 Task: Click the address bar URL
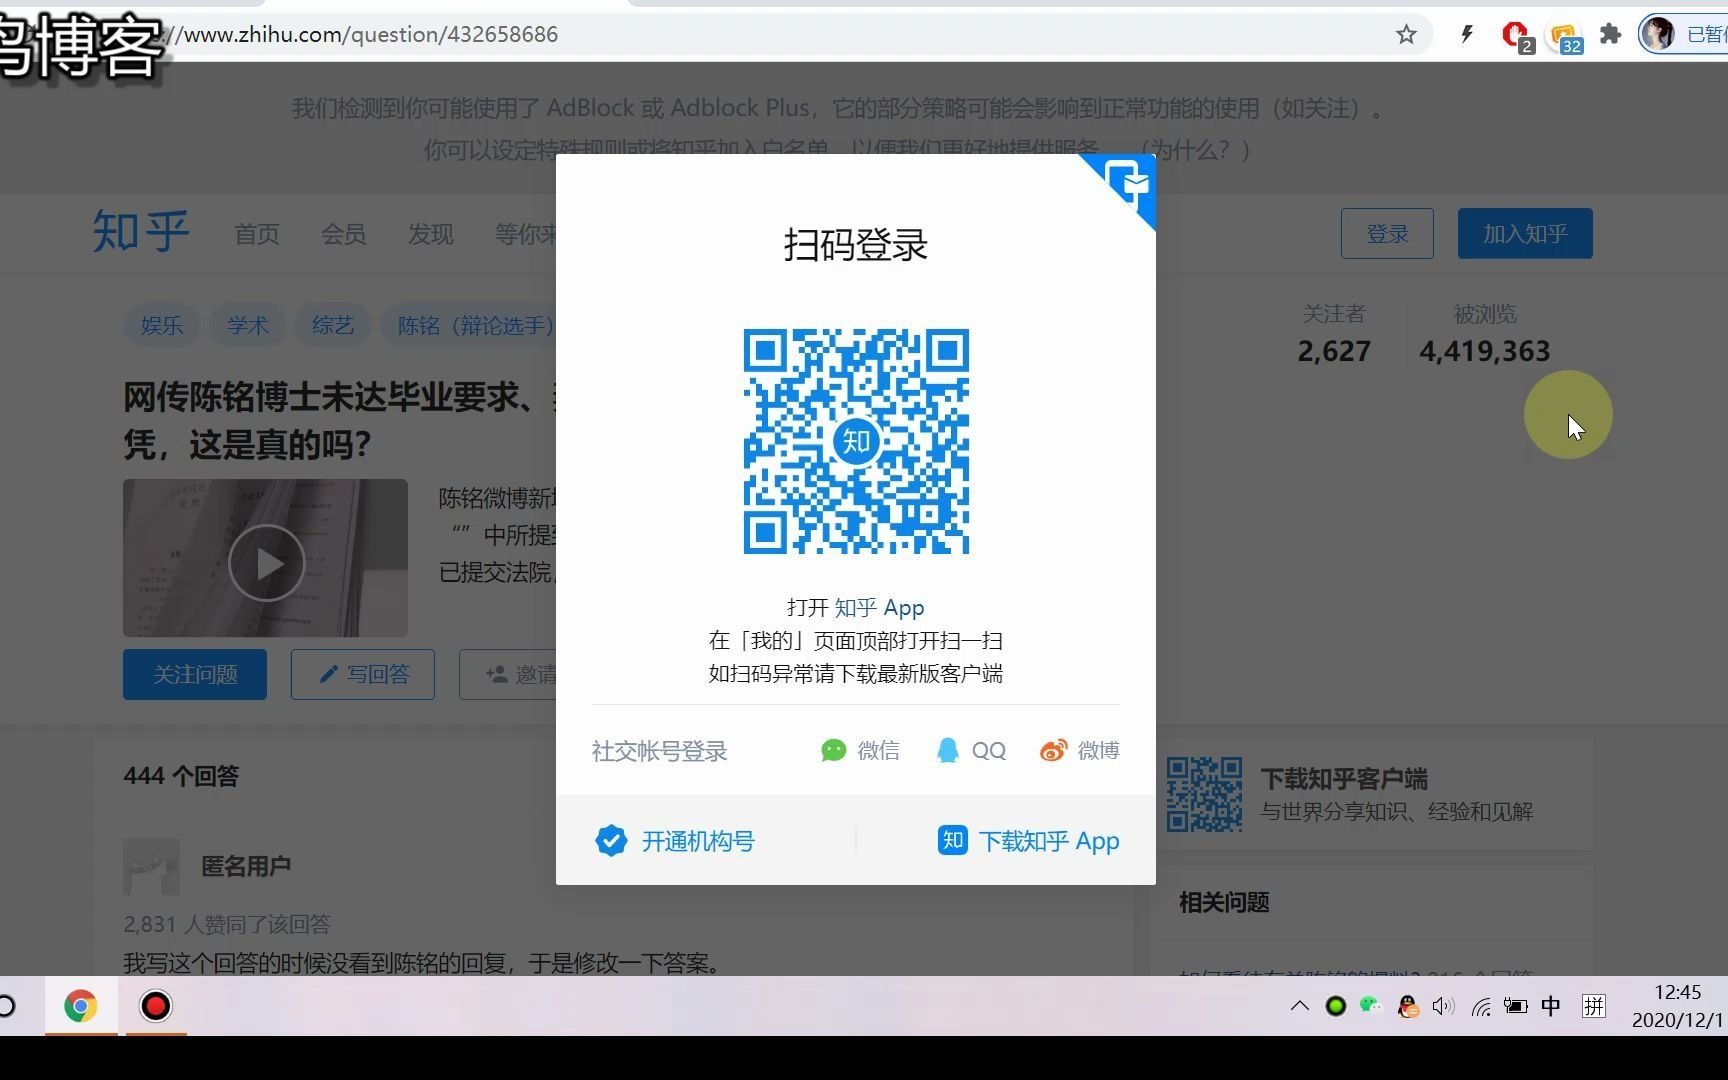[370, 35]
